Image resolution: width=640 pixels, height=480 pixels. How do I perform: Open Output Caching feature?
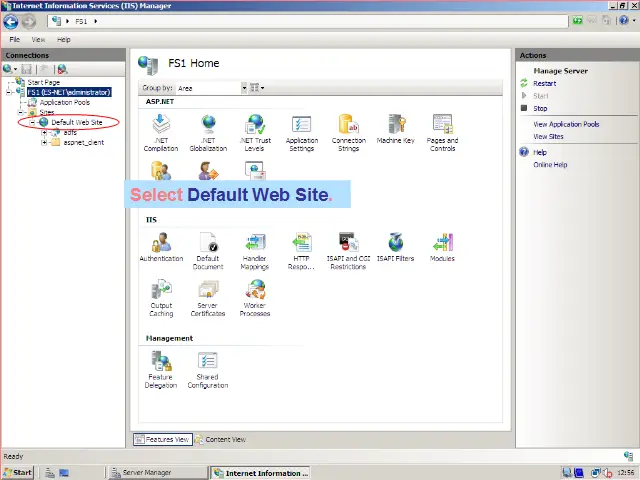pyautogui.click(x=161, y=298)
